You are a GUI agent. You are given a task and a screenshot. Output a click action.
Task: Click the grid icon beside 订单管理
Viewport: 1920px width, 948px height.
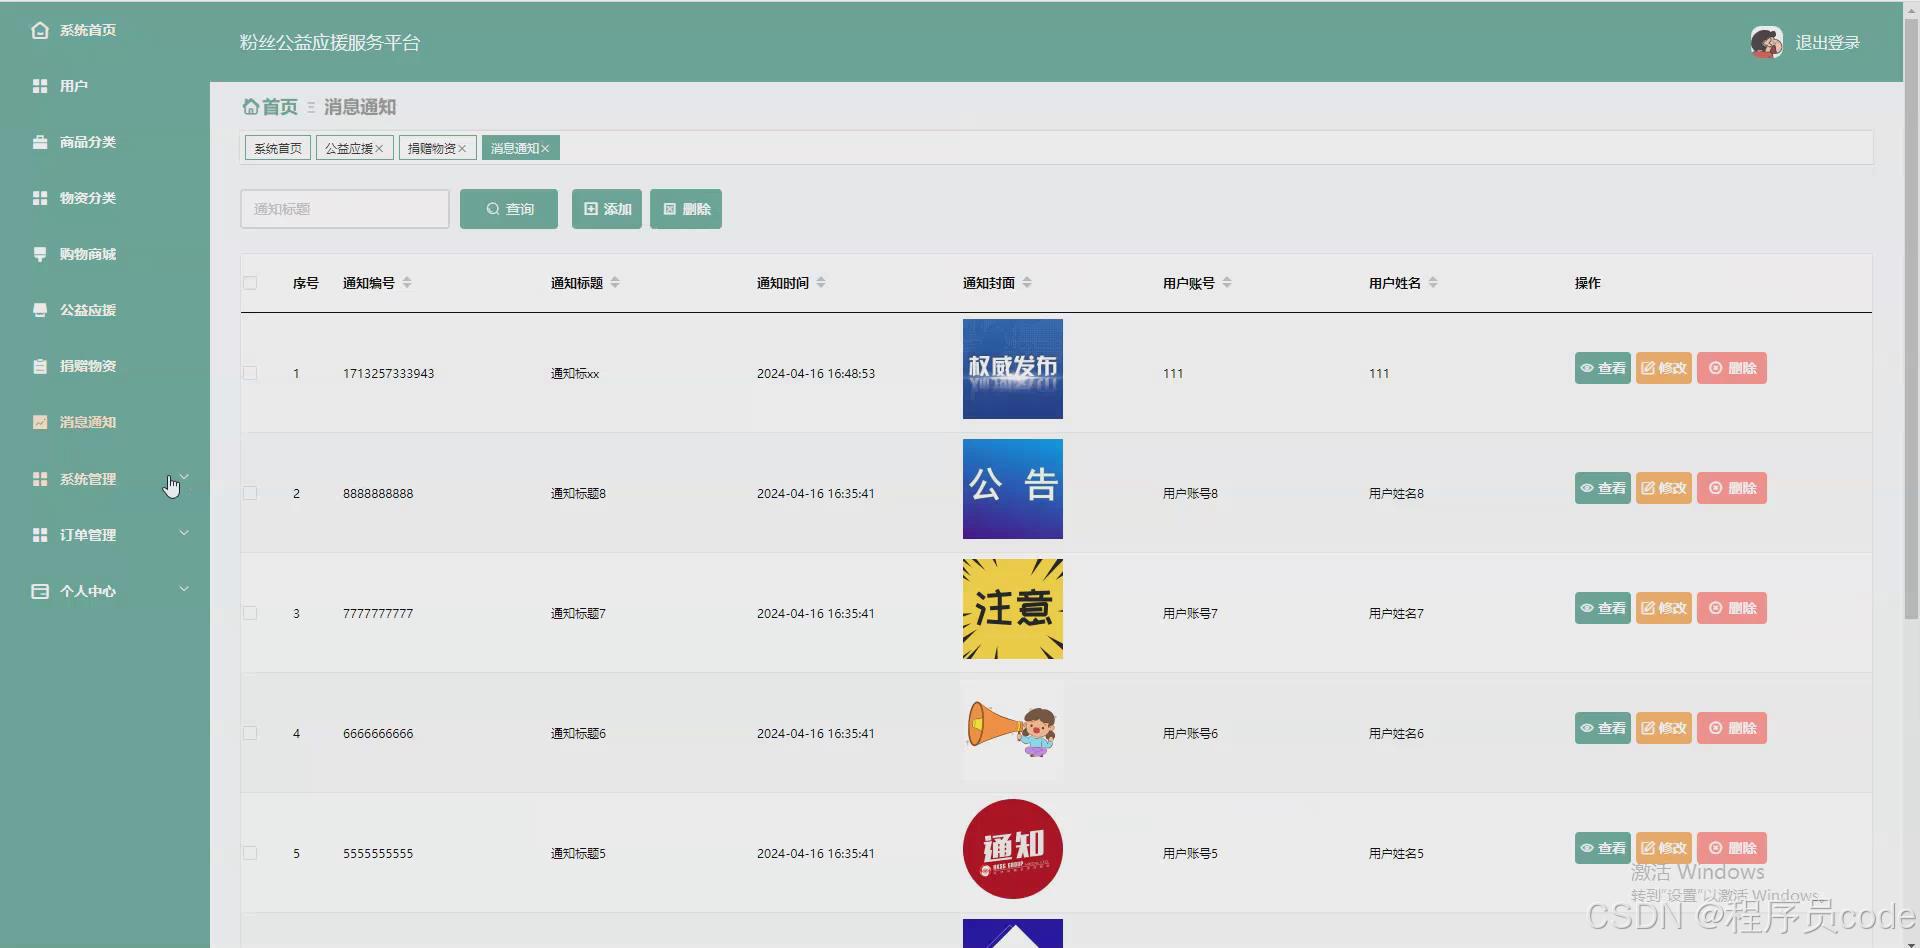40,535
